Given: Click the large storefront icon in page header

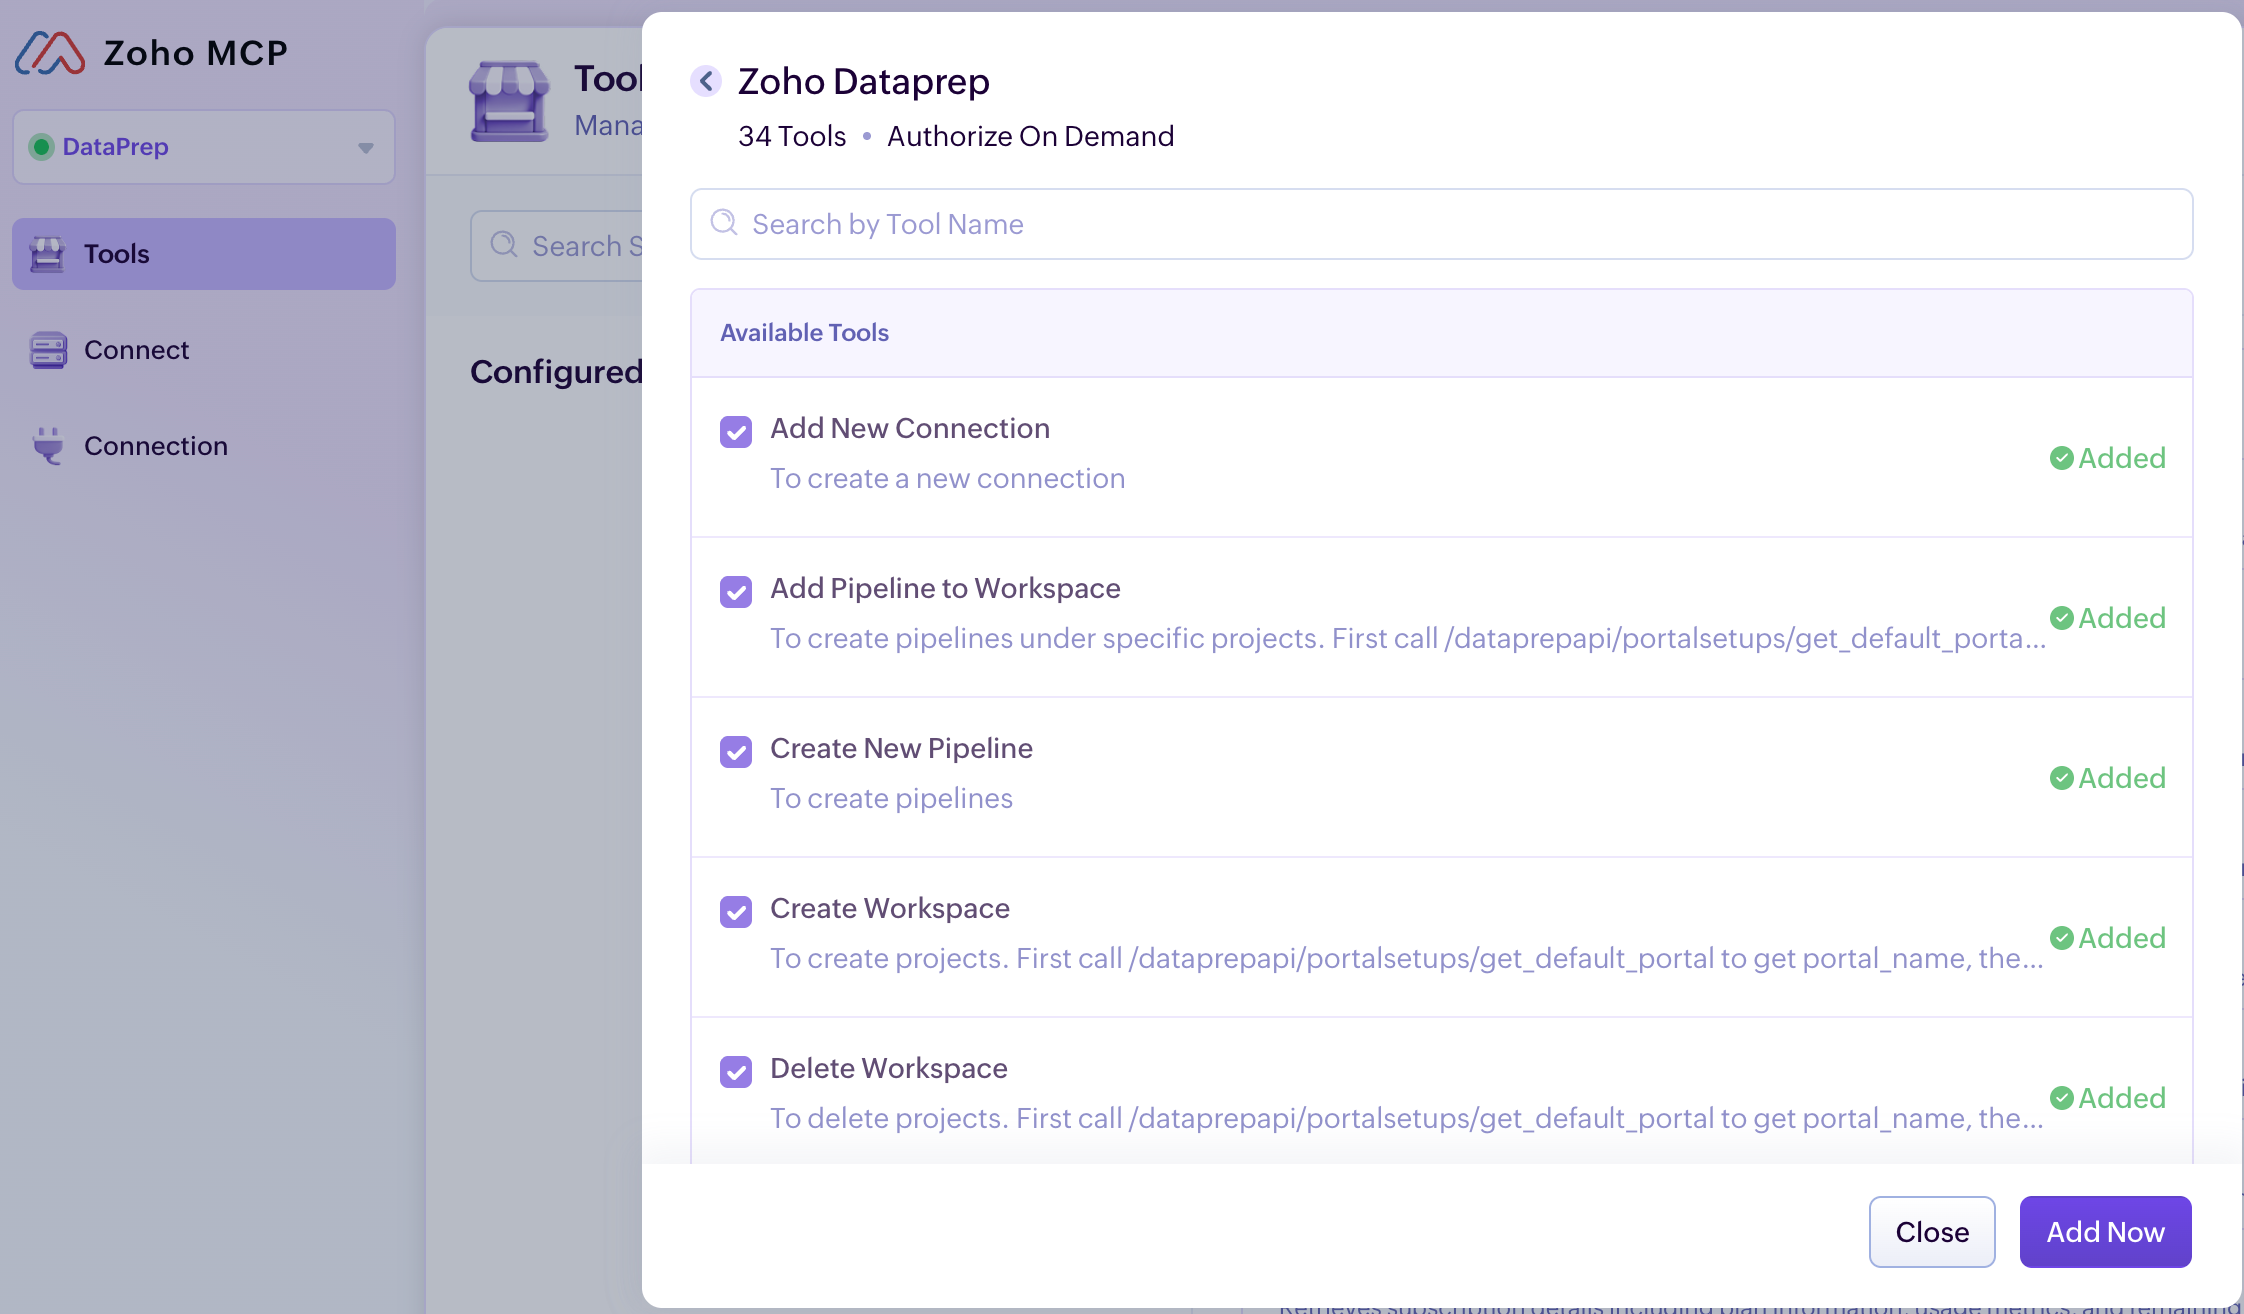Looking at the screenshot, I should (x=509, y=102).
